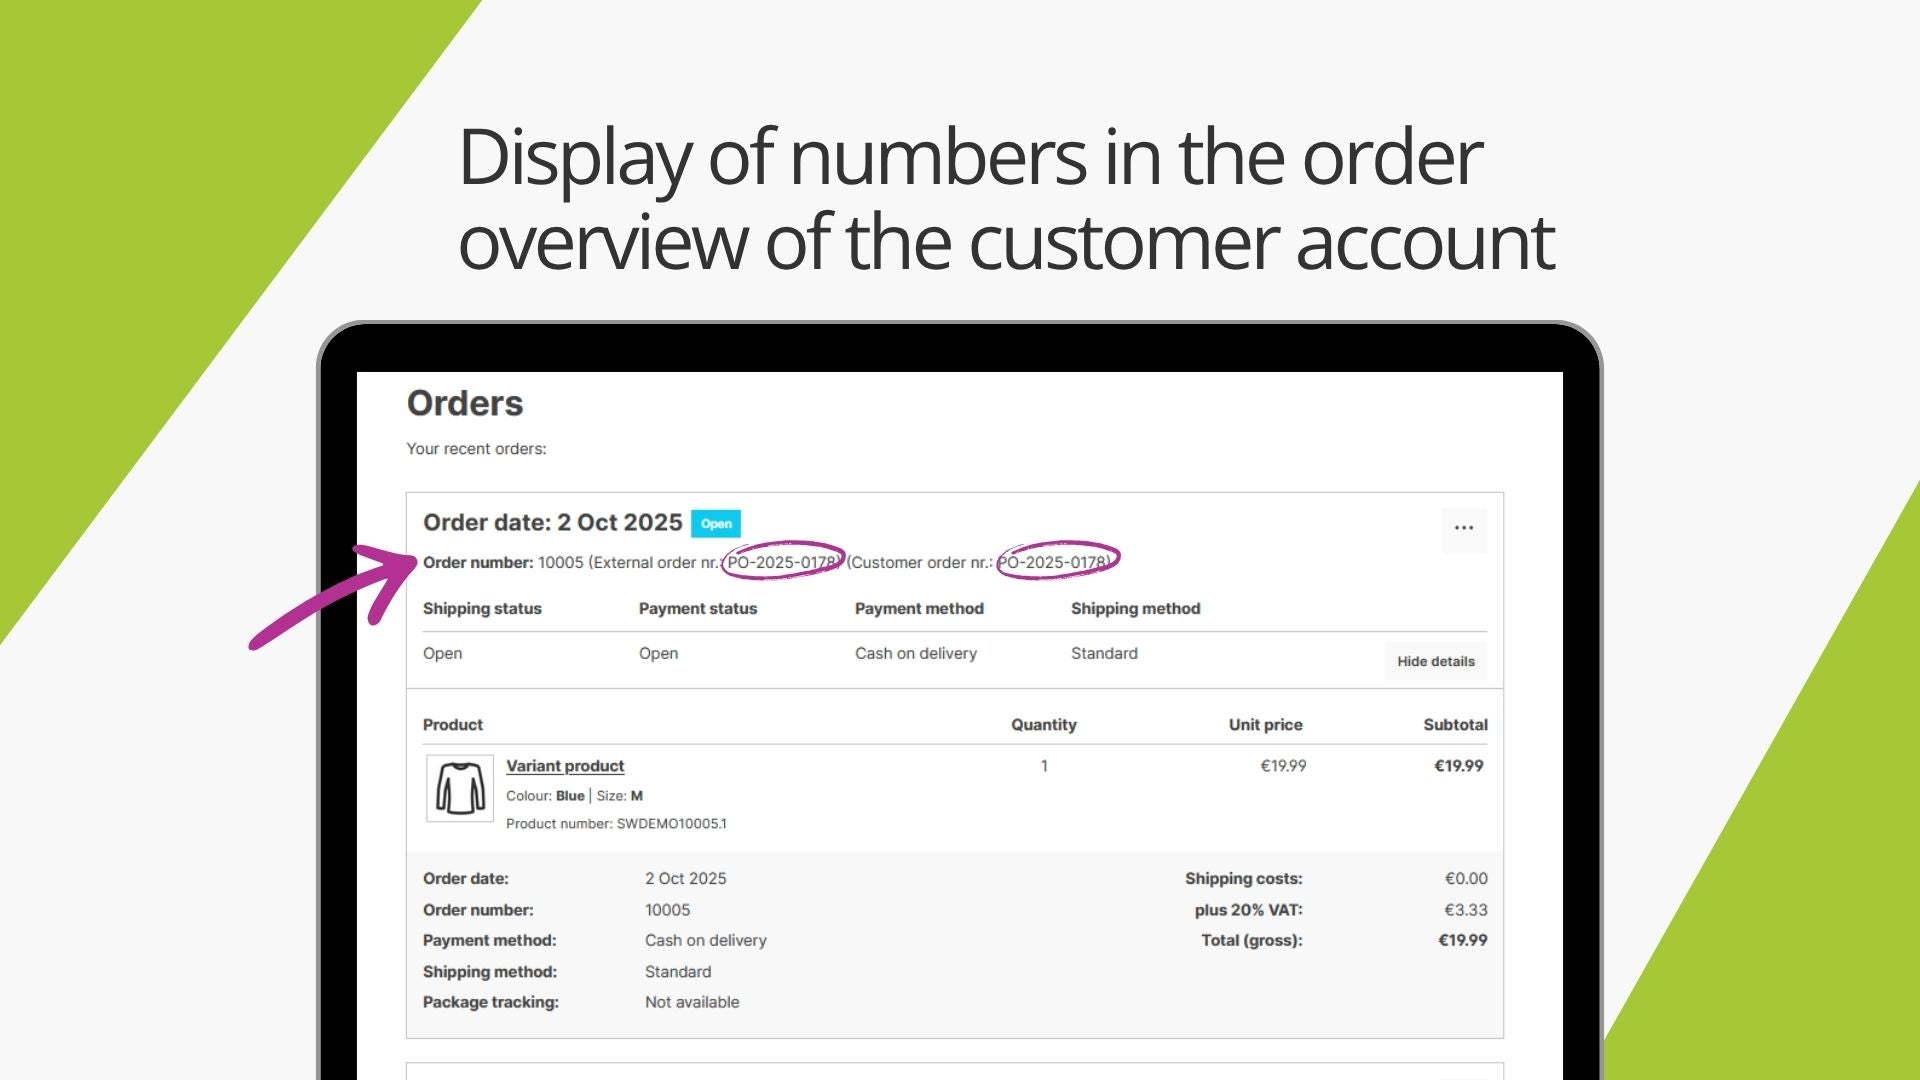The width and height of the screenshot is (1920, 1080).
Task: Click the Payment status column header
Action: 698,609
